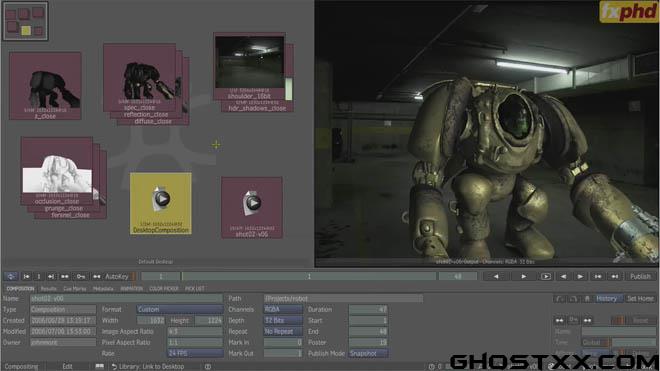Click the Duration value field
The image size is (660, 371).
click(368, 310)
